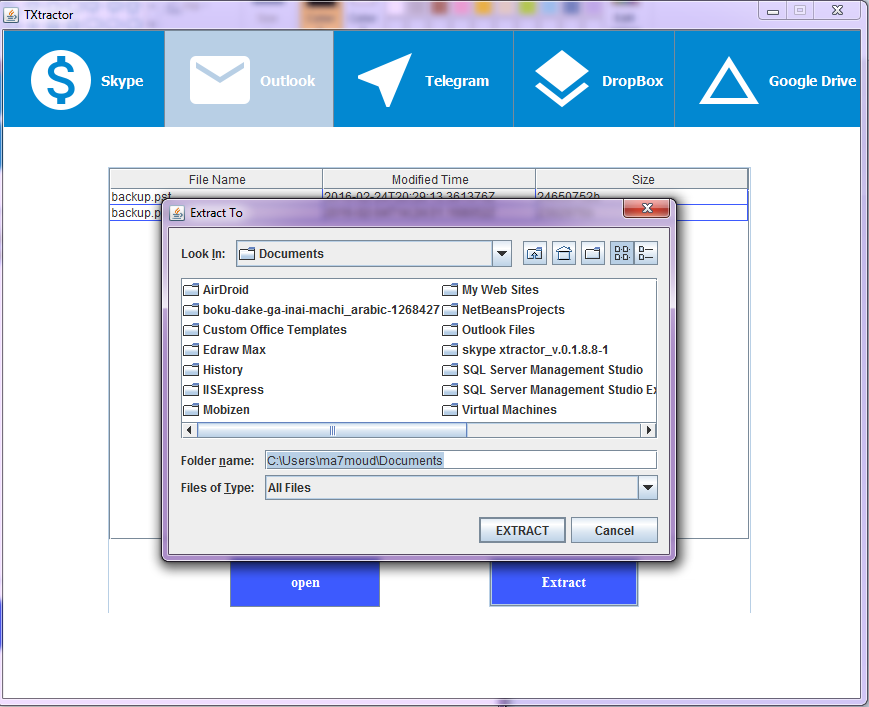
Task: Click the Java icon in Extract To title bar
Action: point(177,213)
